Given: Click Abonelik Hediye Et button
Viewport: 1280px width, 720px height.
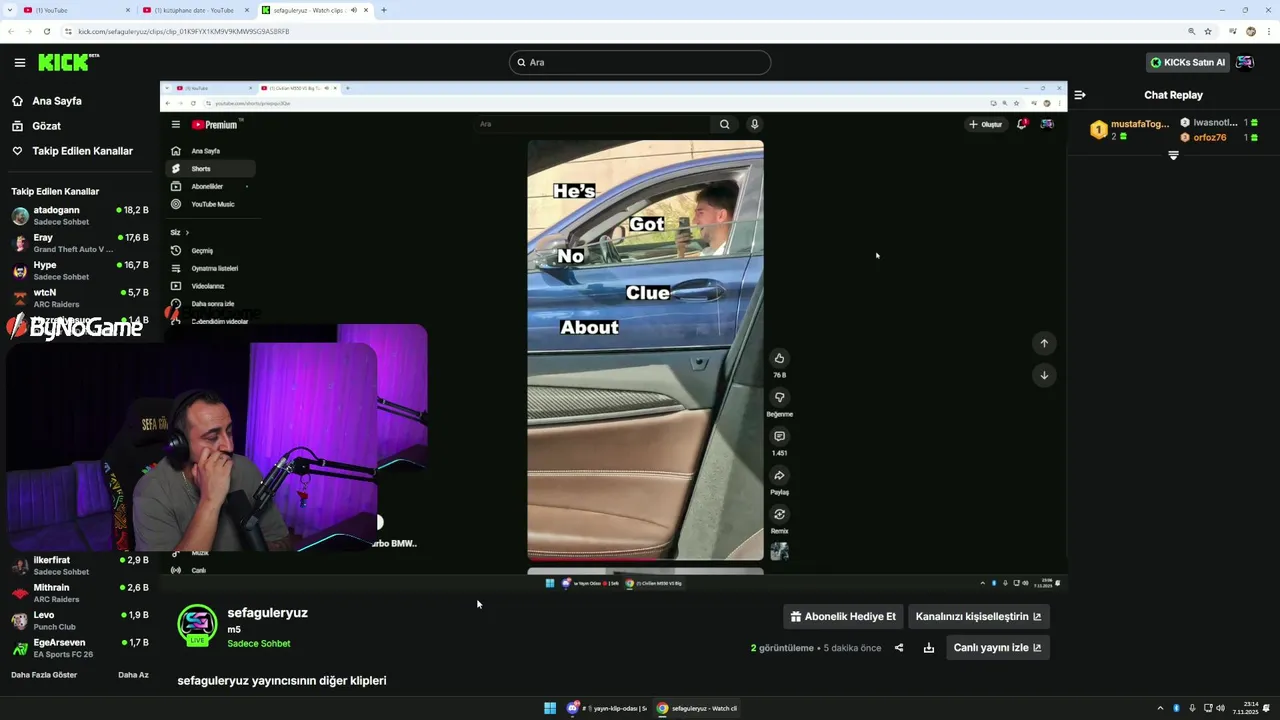Looking at the screenshot, I should (843, 617).
